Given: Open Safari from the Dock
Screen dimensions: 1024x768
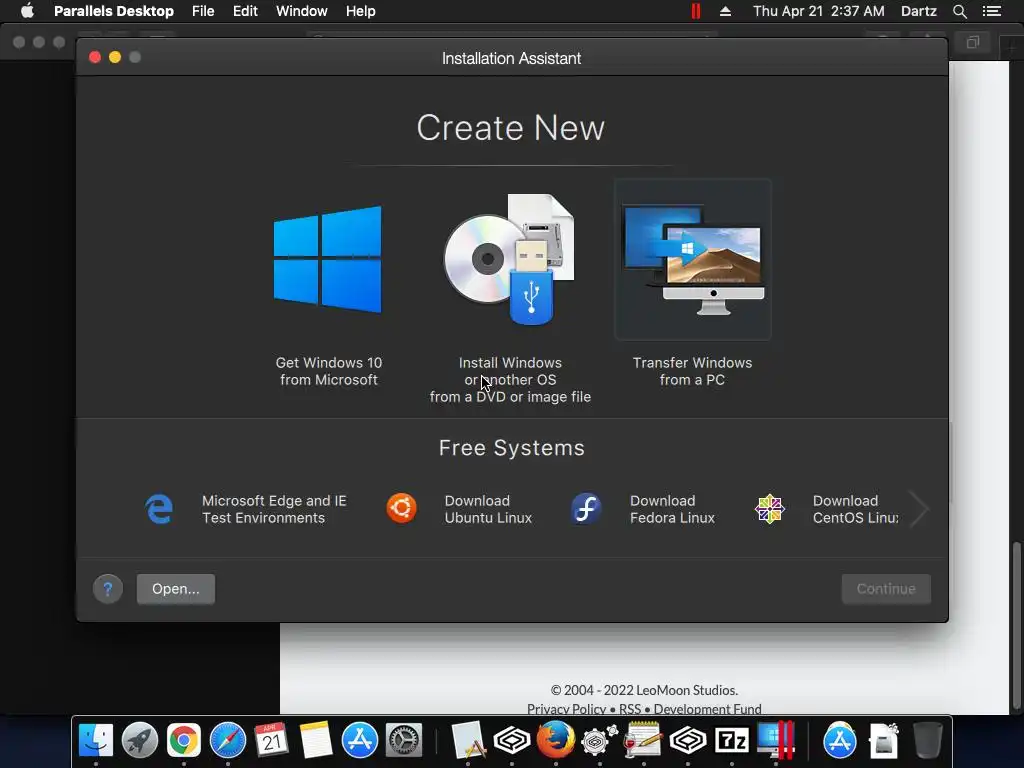Looking at the screenshot, I should click(228, 741).
